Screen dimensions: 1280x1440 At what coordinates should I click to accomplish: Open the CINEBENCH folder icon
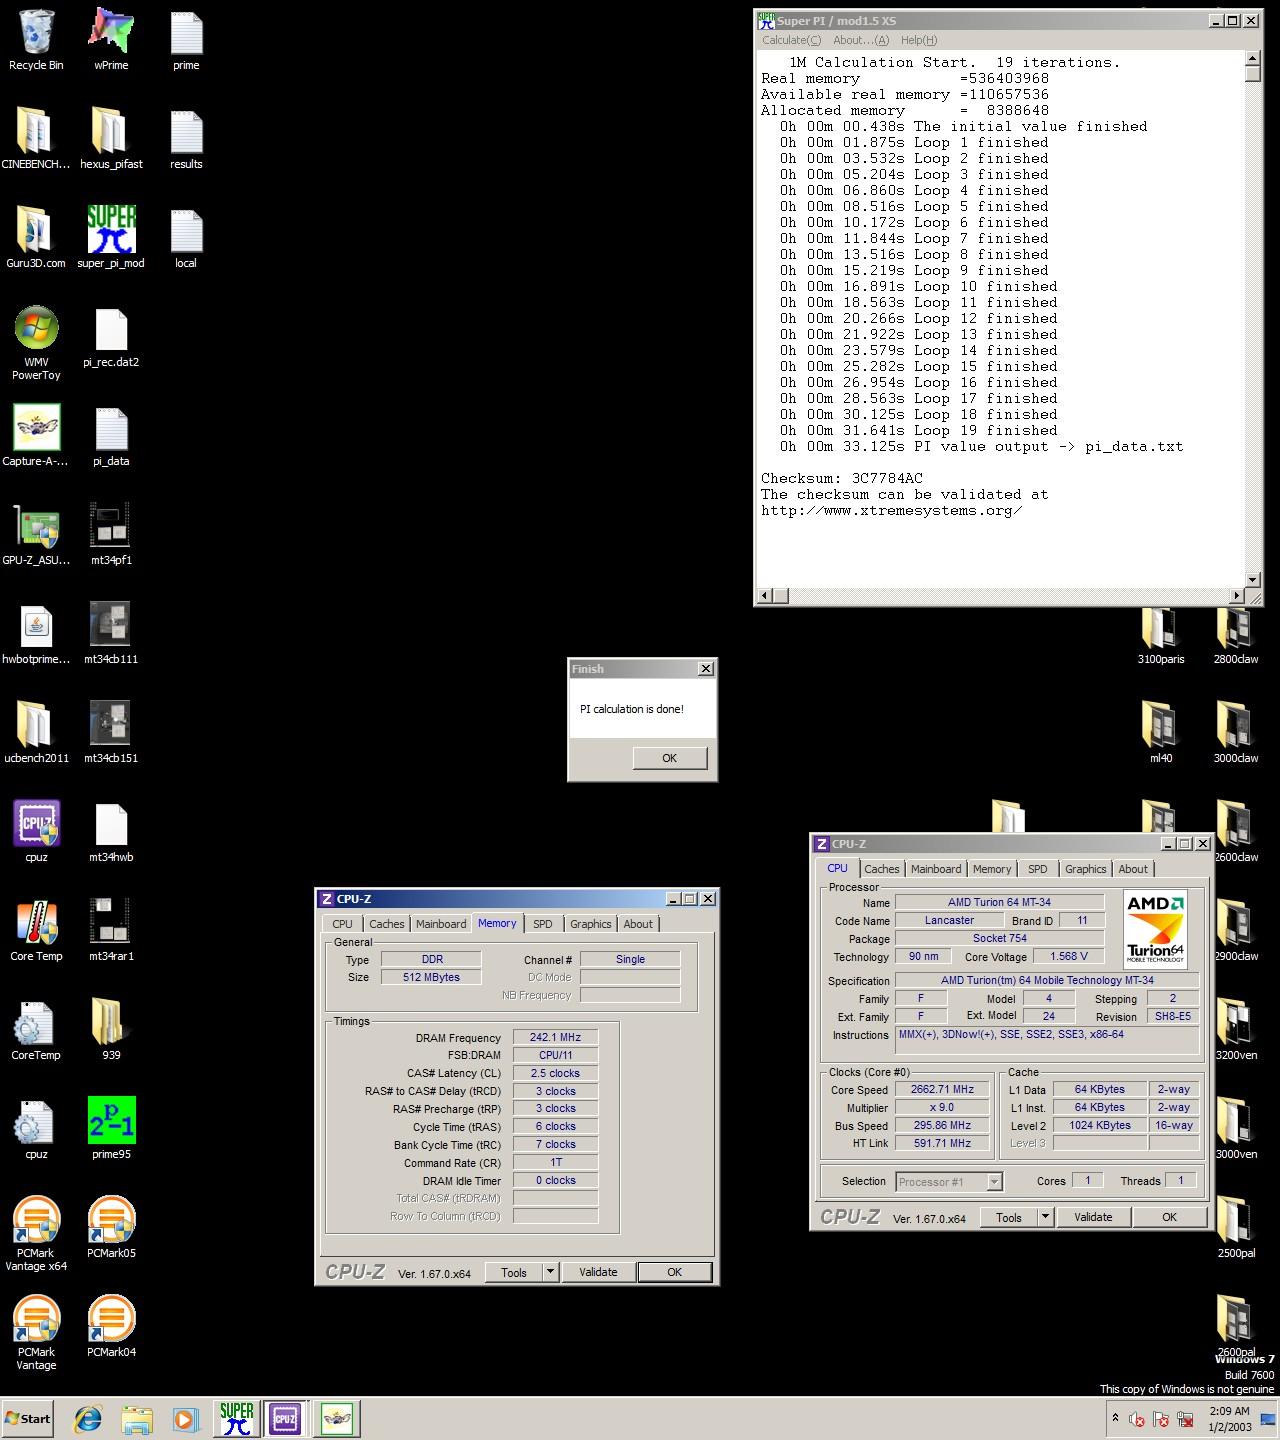tap(36, 138)
